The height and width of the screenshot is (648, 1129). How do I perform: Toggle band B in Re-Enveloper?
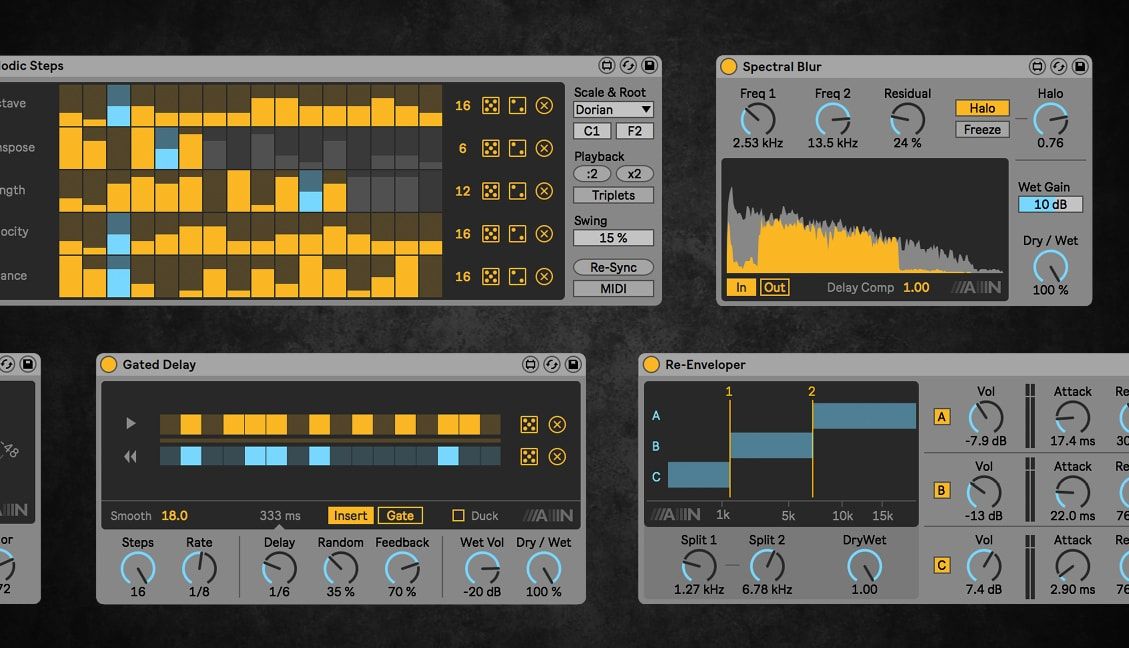942,490
